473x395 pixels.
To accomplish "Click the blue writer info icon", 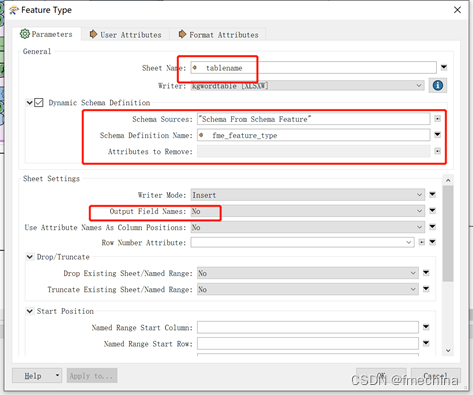I will click(438, 86).
